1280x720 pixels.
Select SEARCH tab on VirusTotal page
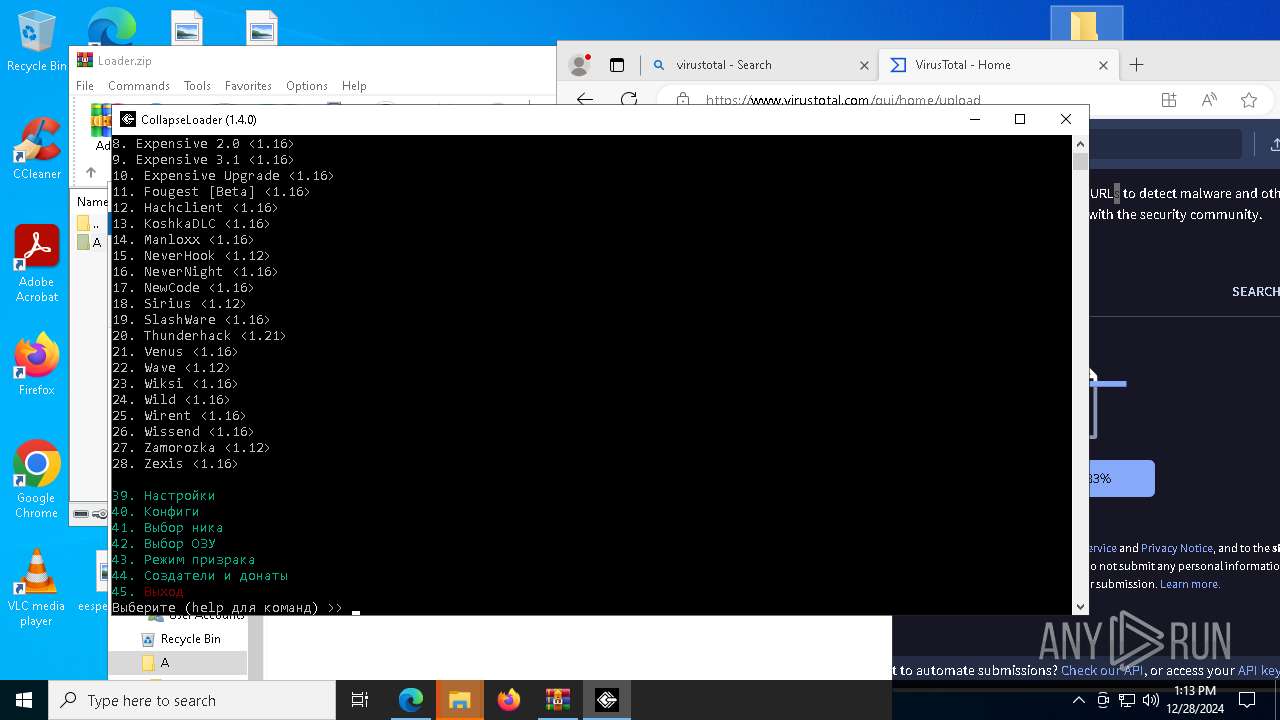click(x=1255, y=292)
